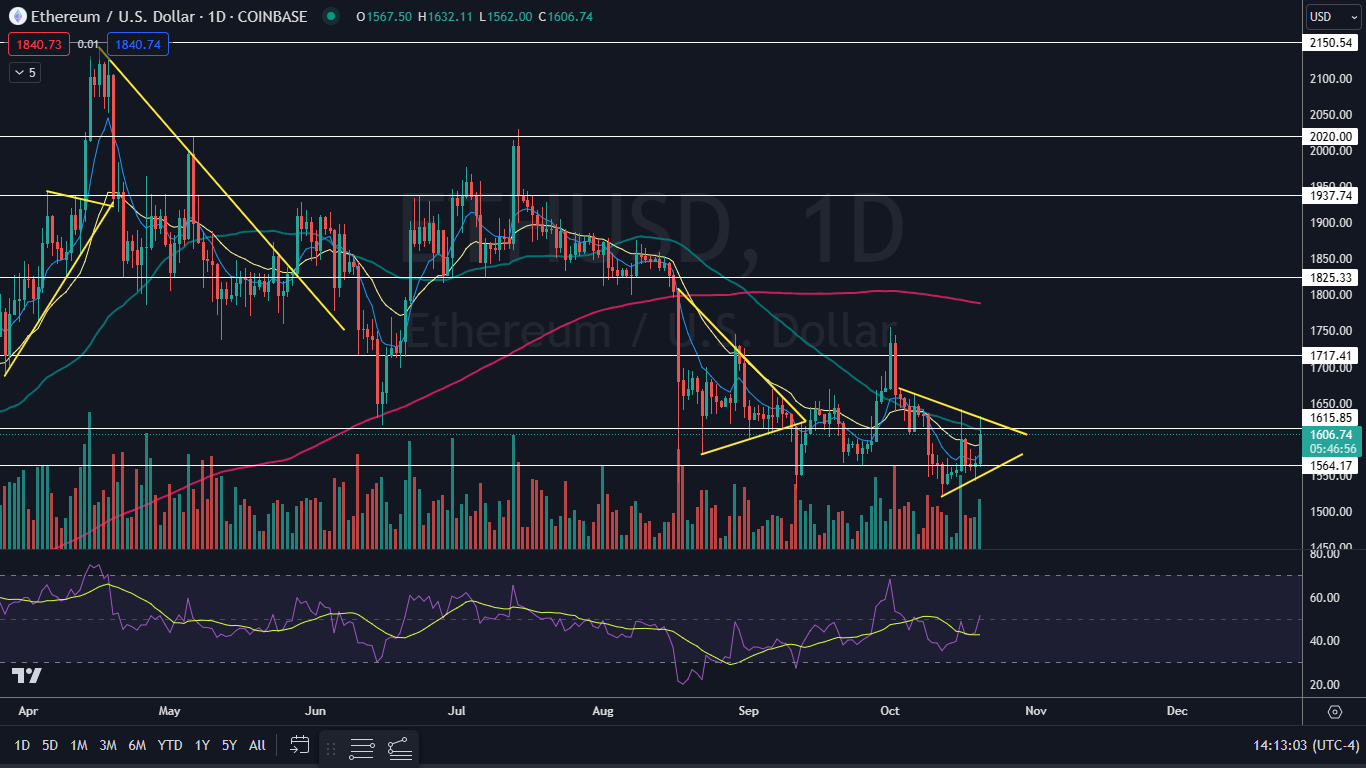
Task: Click the 1615.85 price level label
Action: point(1332,417)
